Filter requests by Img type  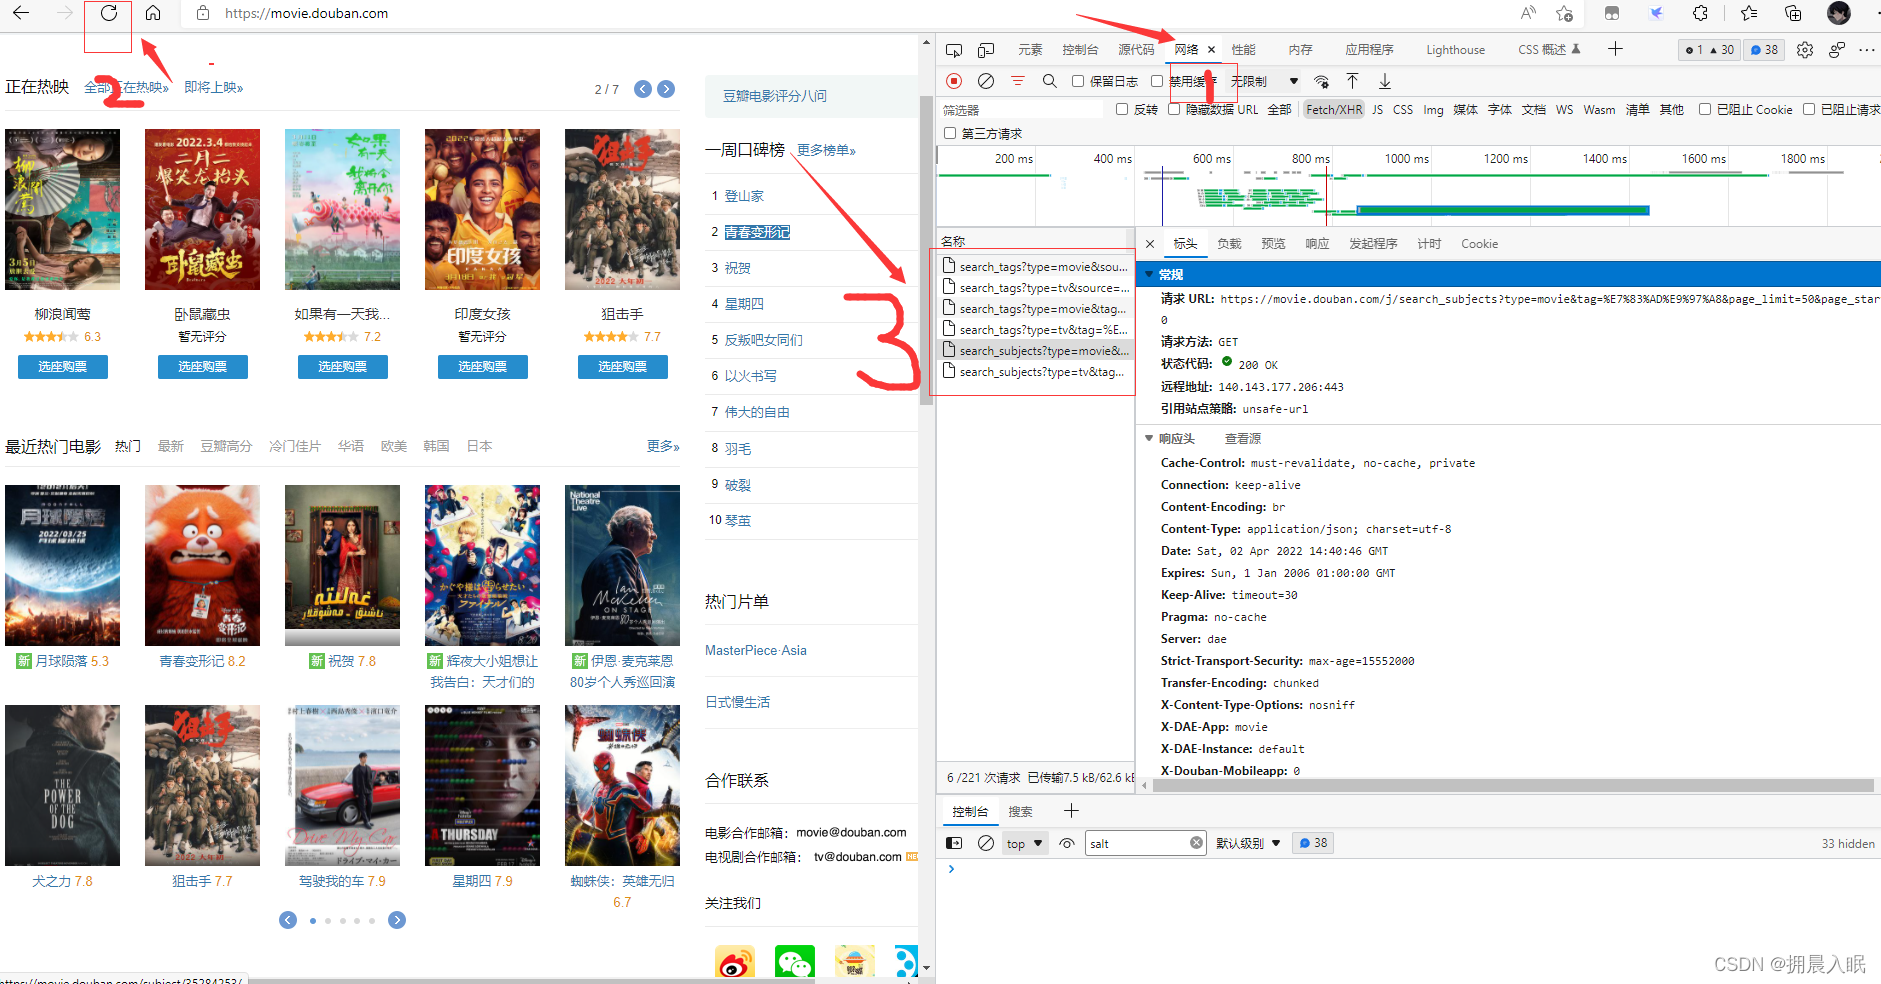1433,110
